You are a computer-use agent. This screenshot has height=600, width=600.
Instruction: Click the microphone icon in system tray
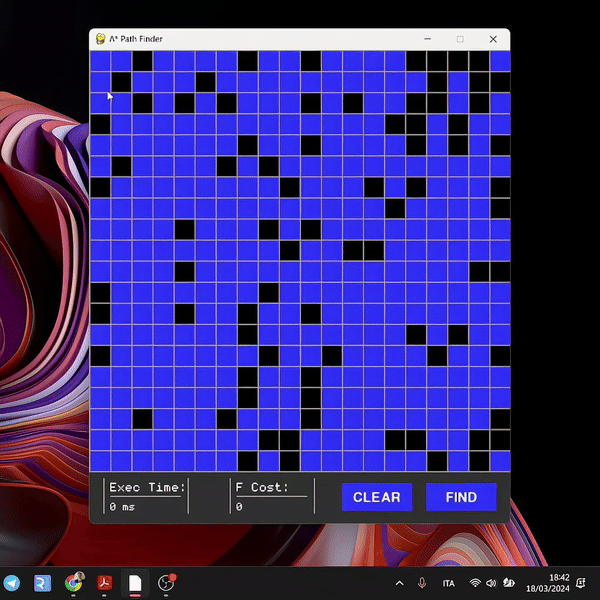423,583
